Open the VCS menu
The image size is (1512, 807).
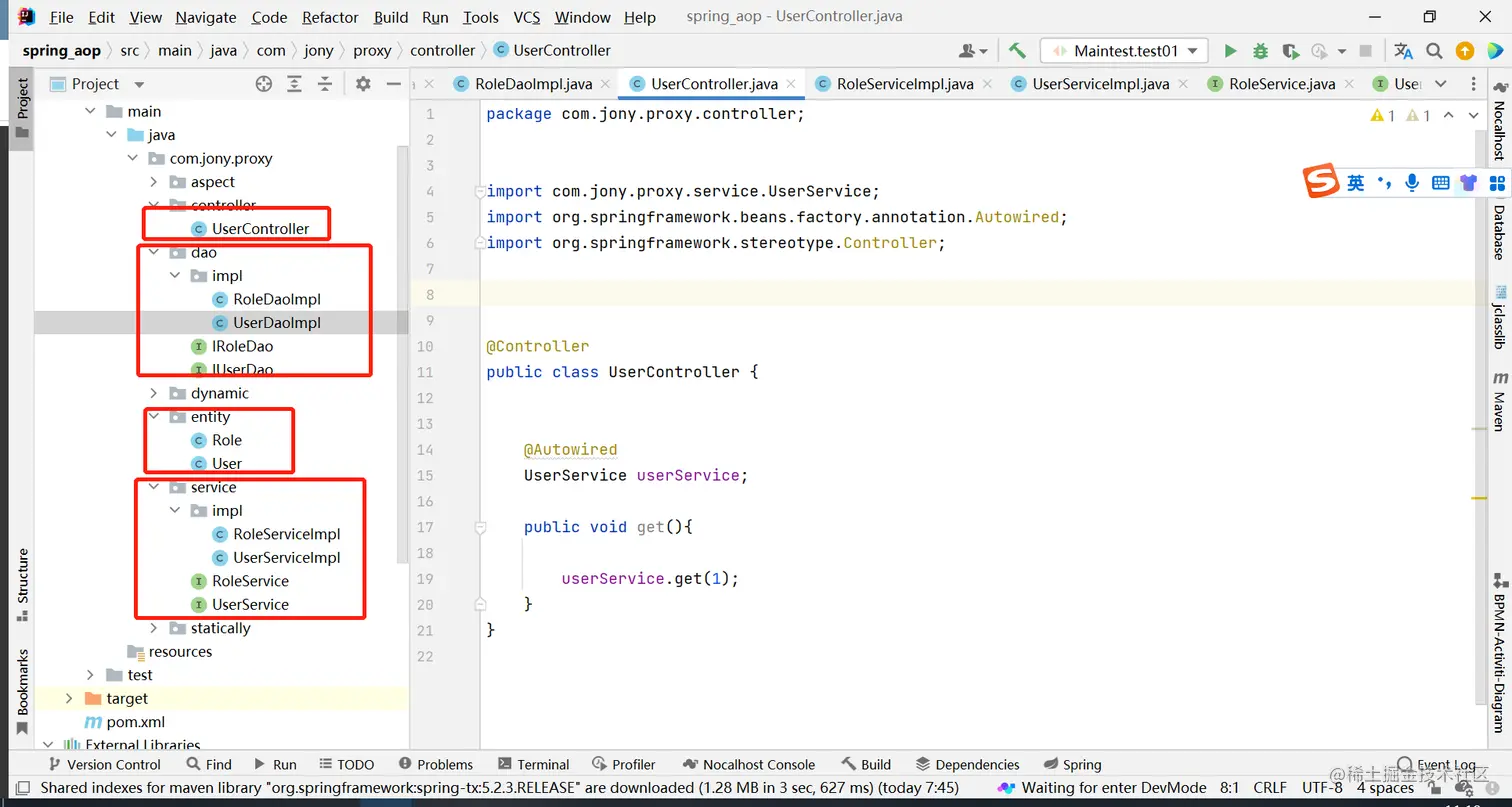tap(527, 17)
